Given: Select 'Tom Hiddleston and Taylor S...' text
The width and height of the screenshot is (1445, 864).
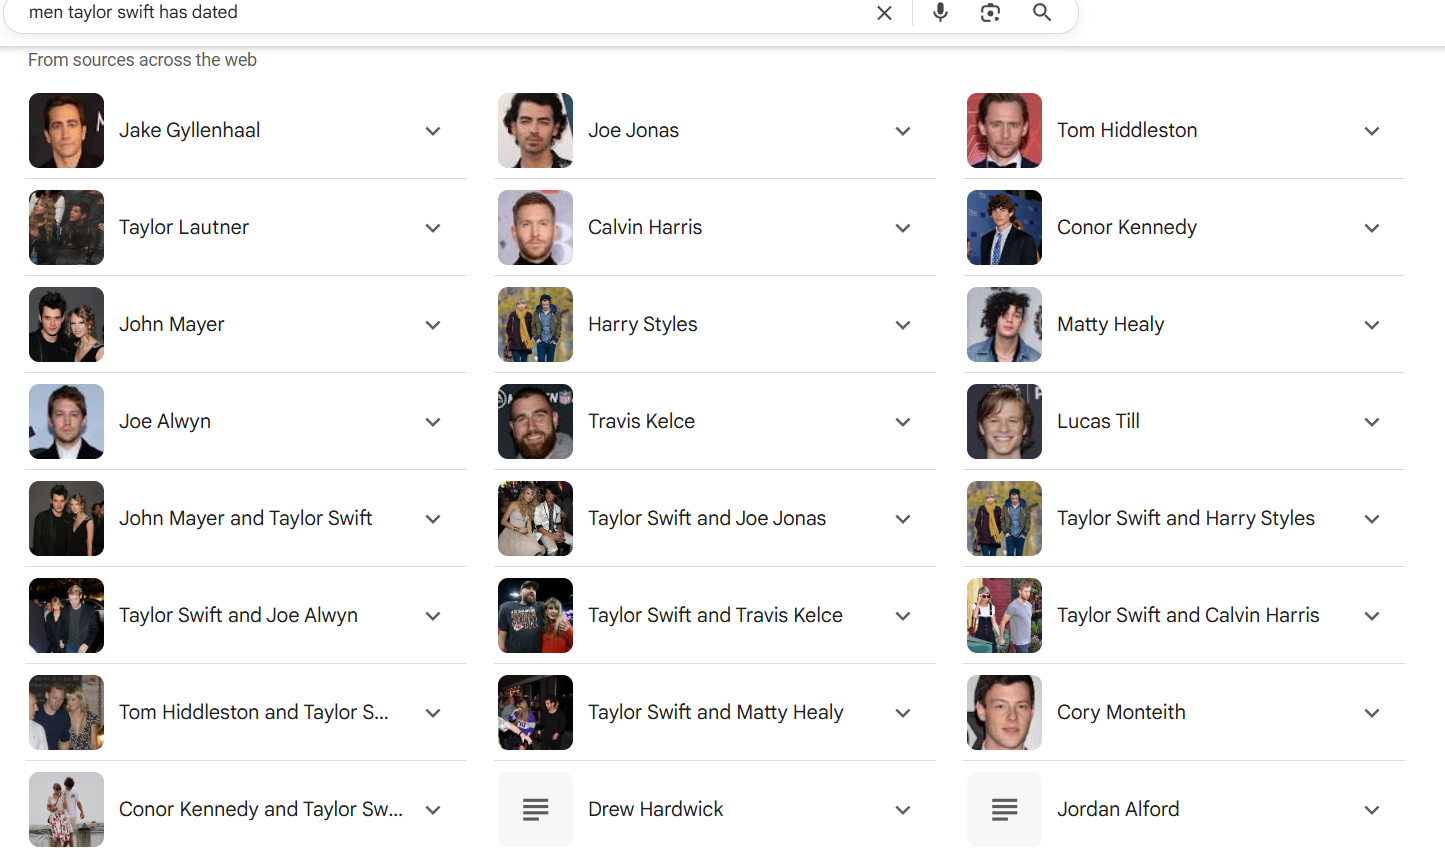Looking at the screenshot, I should coord(254,712).
